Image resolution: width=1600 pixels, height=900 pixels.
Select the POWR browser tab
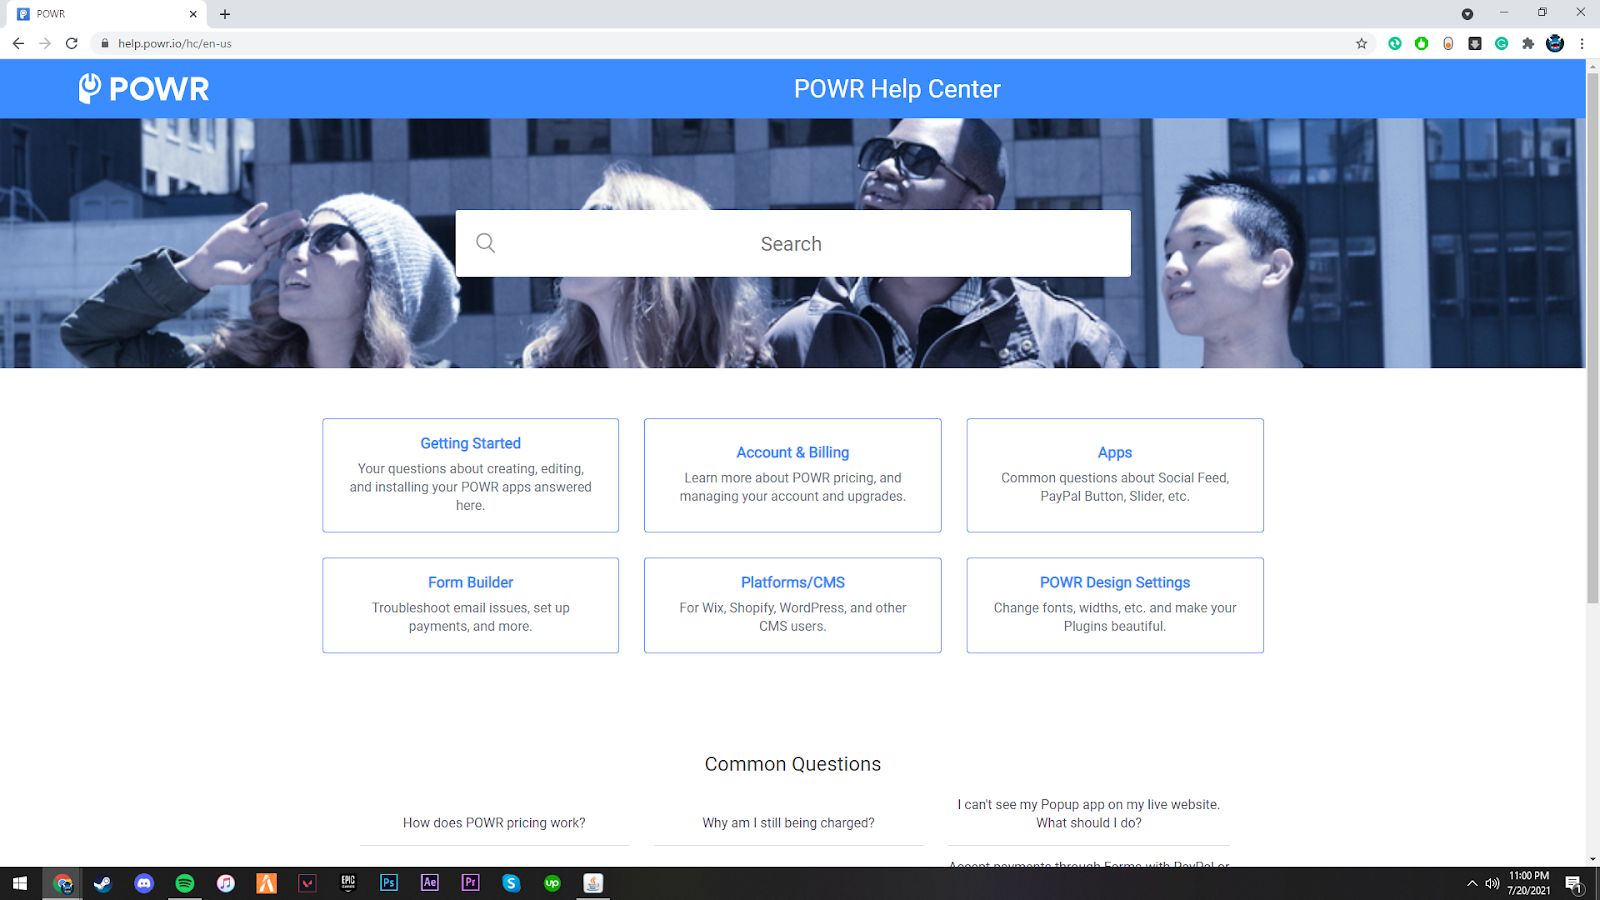108,14
